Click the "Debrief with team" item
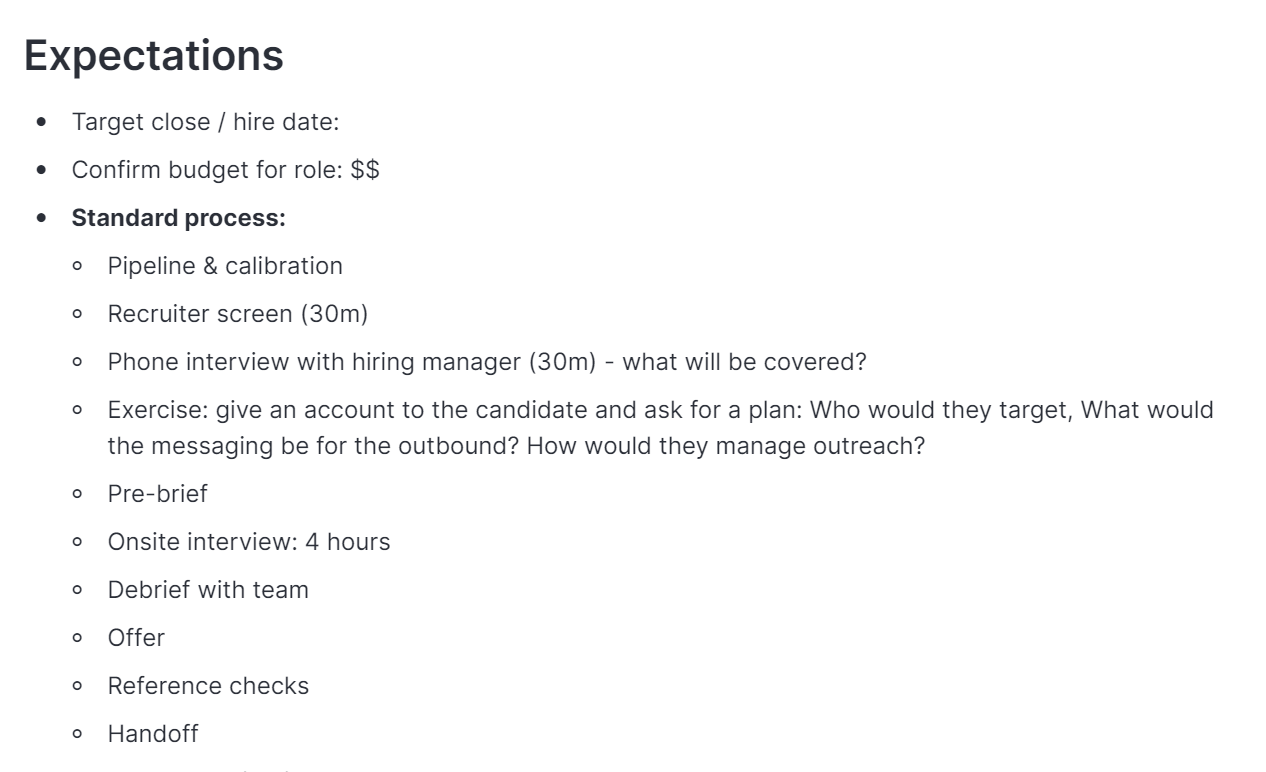The image size is (1266, 772). (208, 590)
